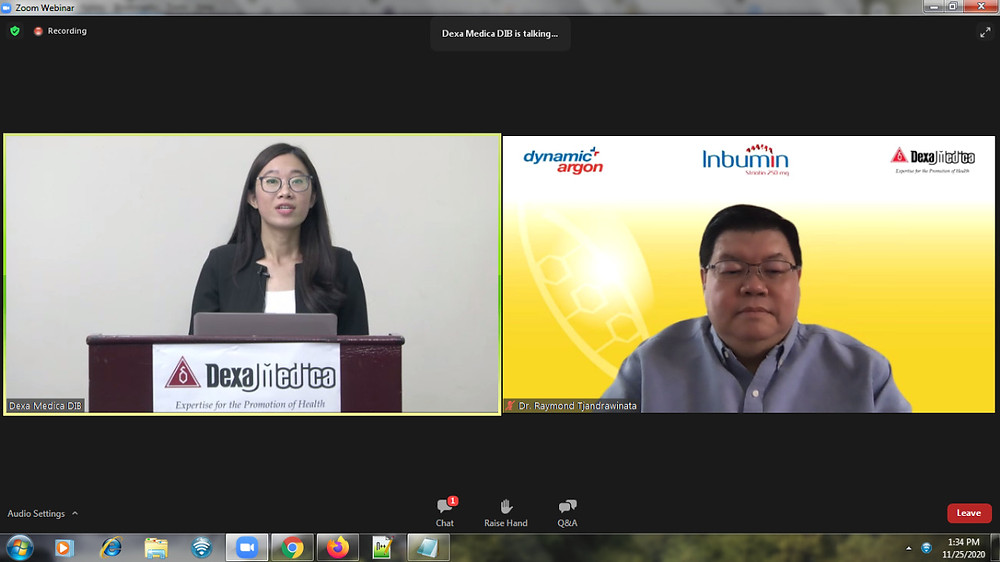Image resolution: width=1000 pixels, height=562 pixels.
Task: Click the network tray icon
Action: click(x=927, y=548)
